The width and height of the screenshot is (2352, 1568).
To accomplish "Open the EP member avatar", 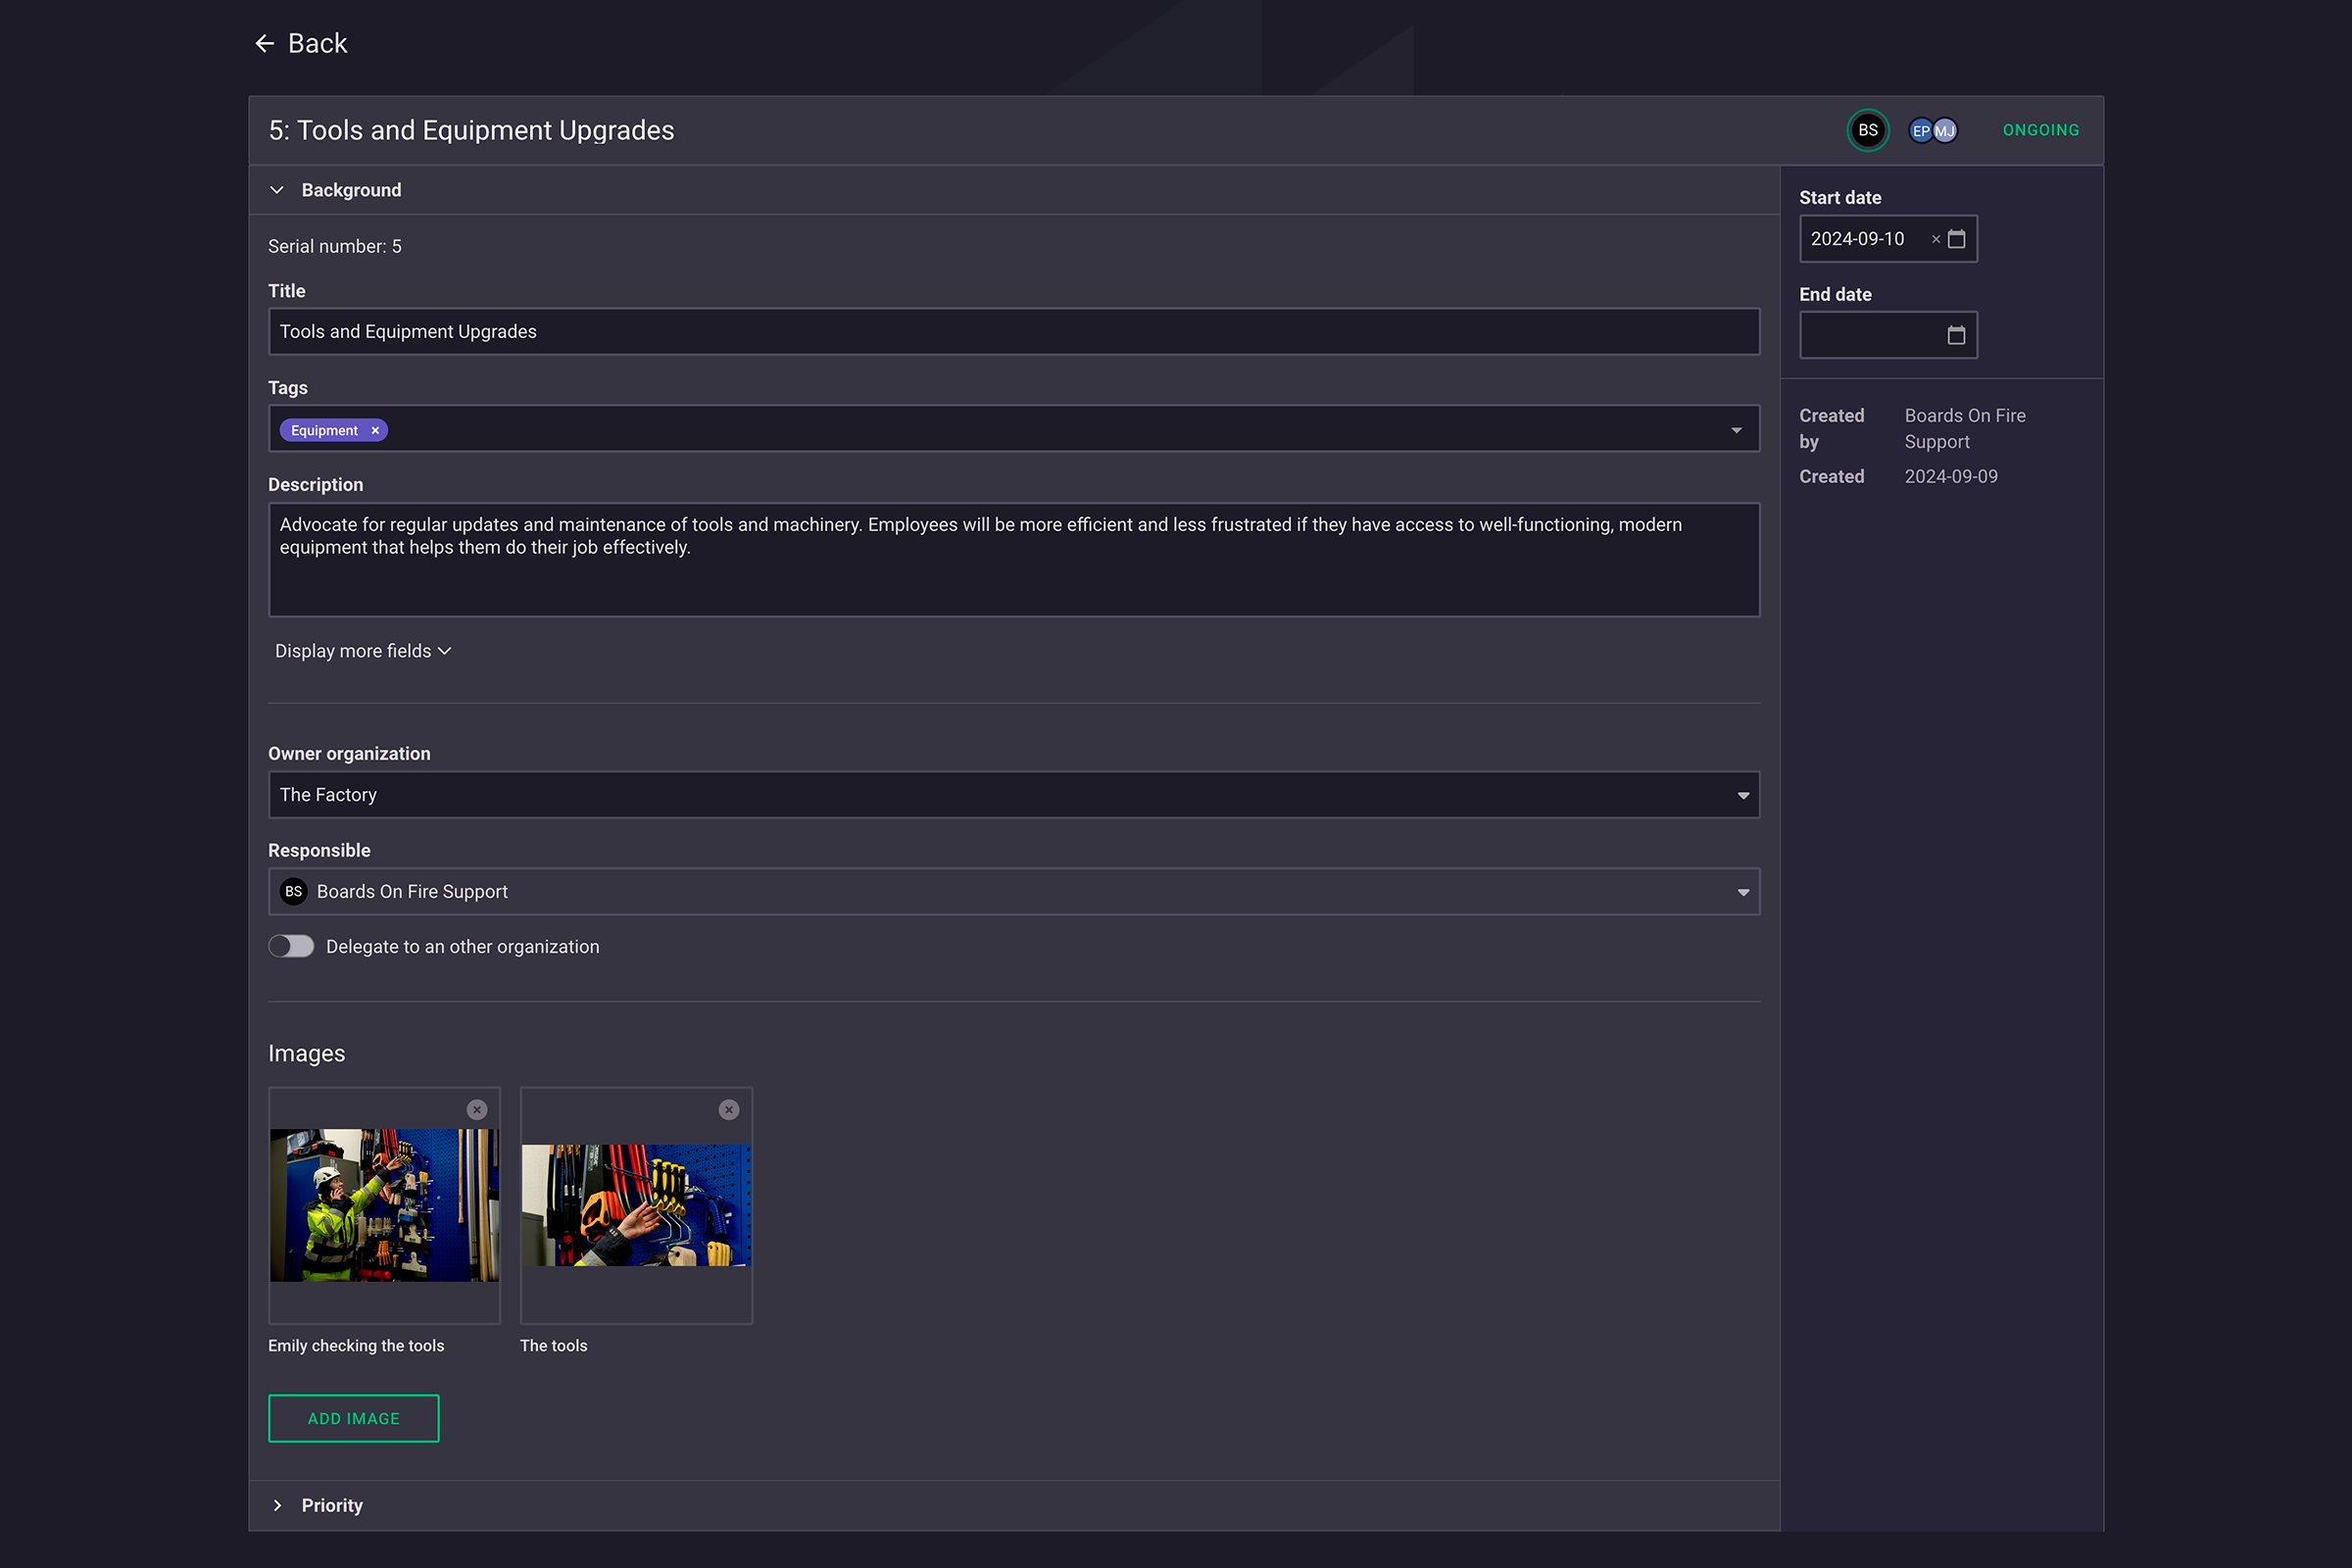I will [x=1920, y=131].
